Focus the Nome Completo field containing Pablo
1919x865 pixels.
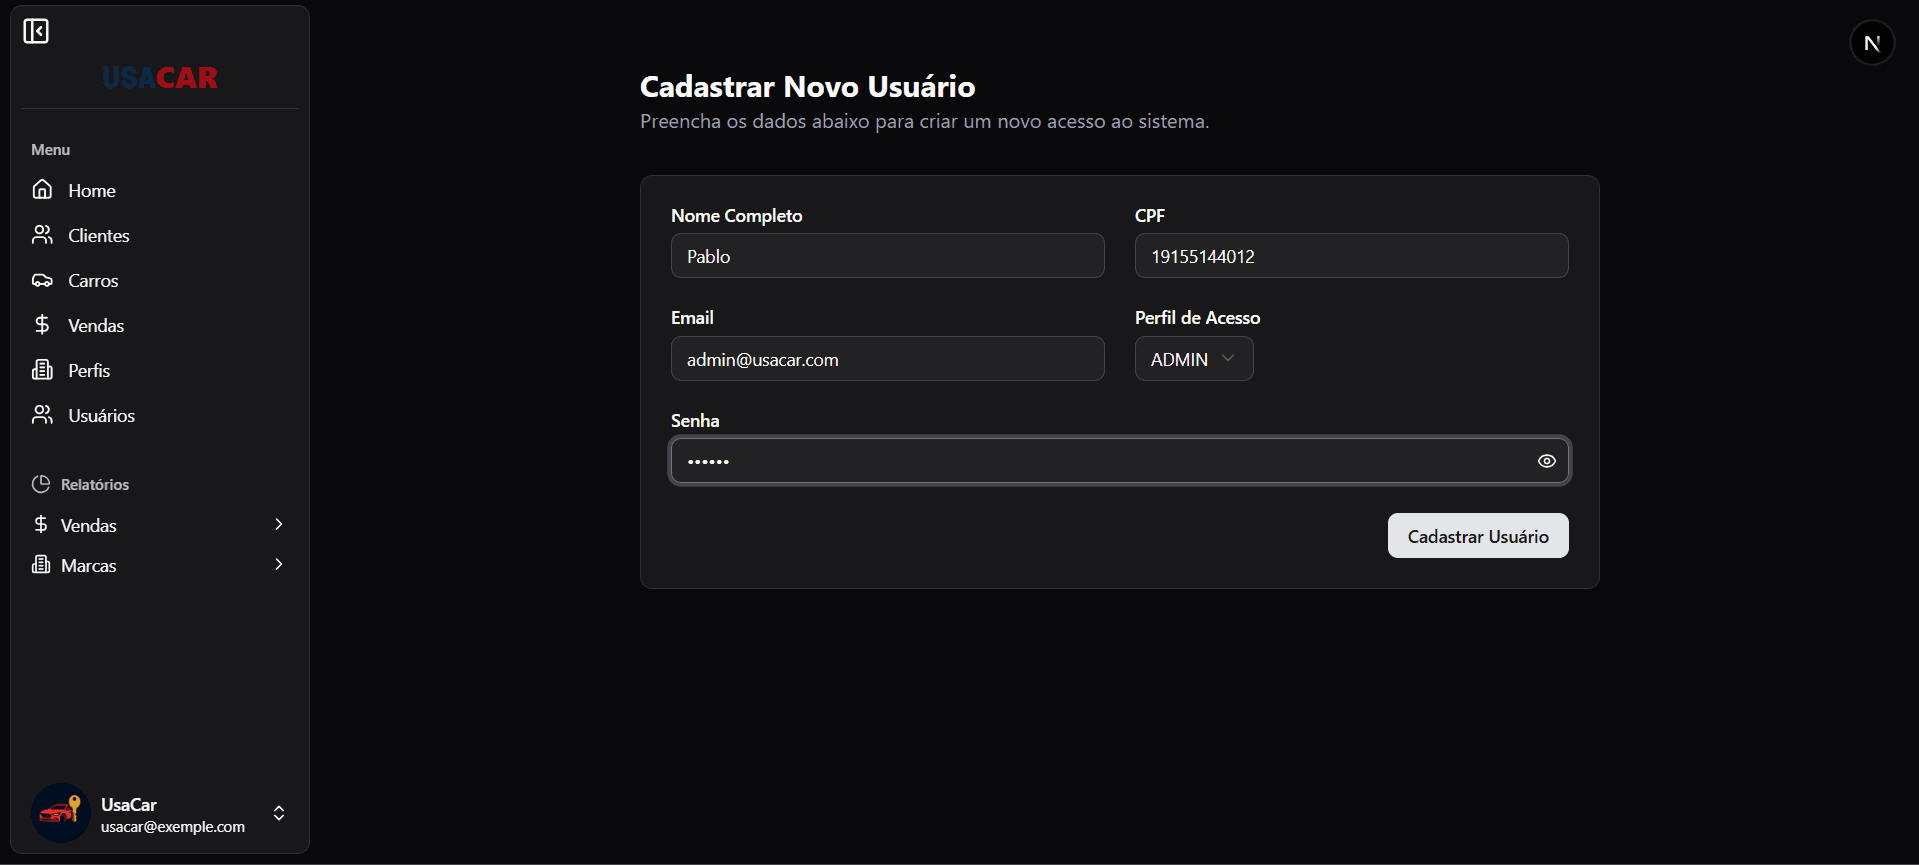pos(887,256)
